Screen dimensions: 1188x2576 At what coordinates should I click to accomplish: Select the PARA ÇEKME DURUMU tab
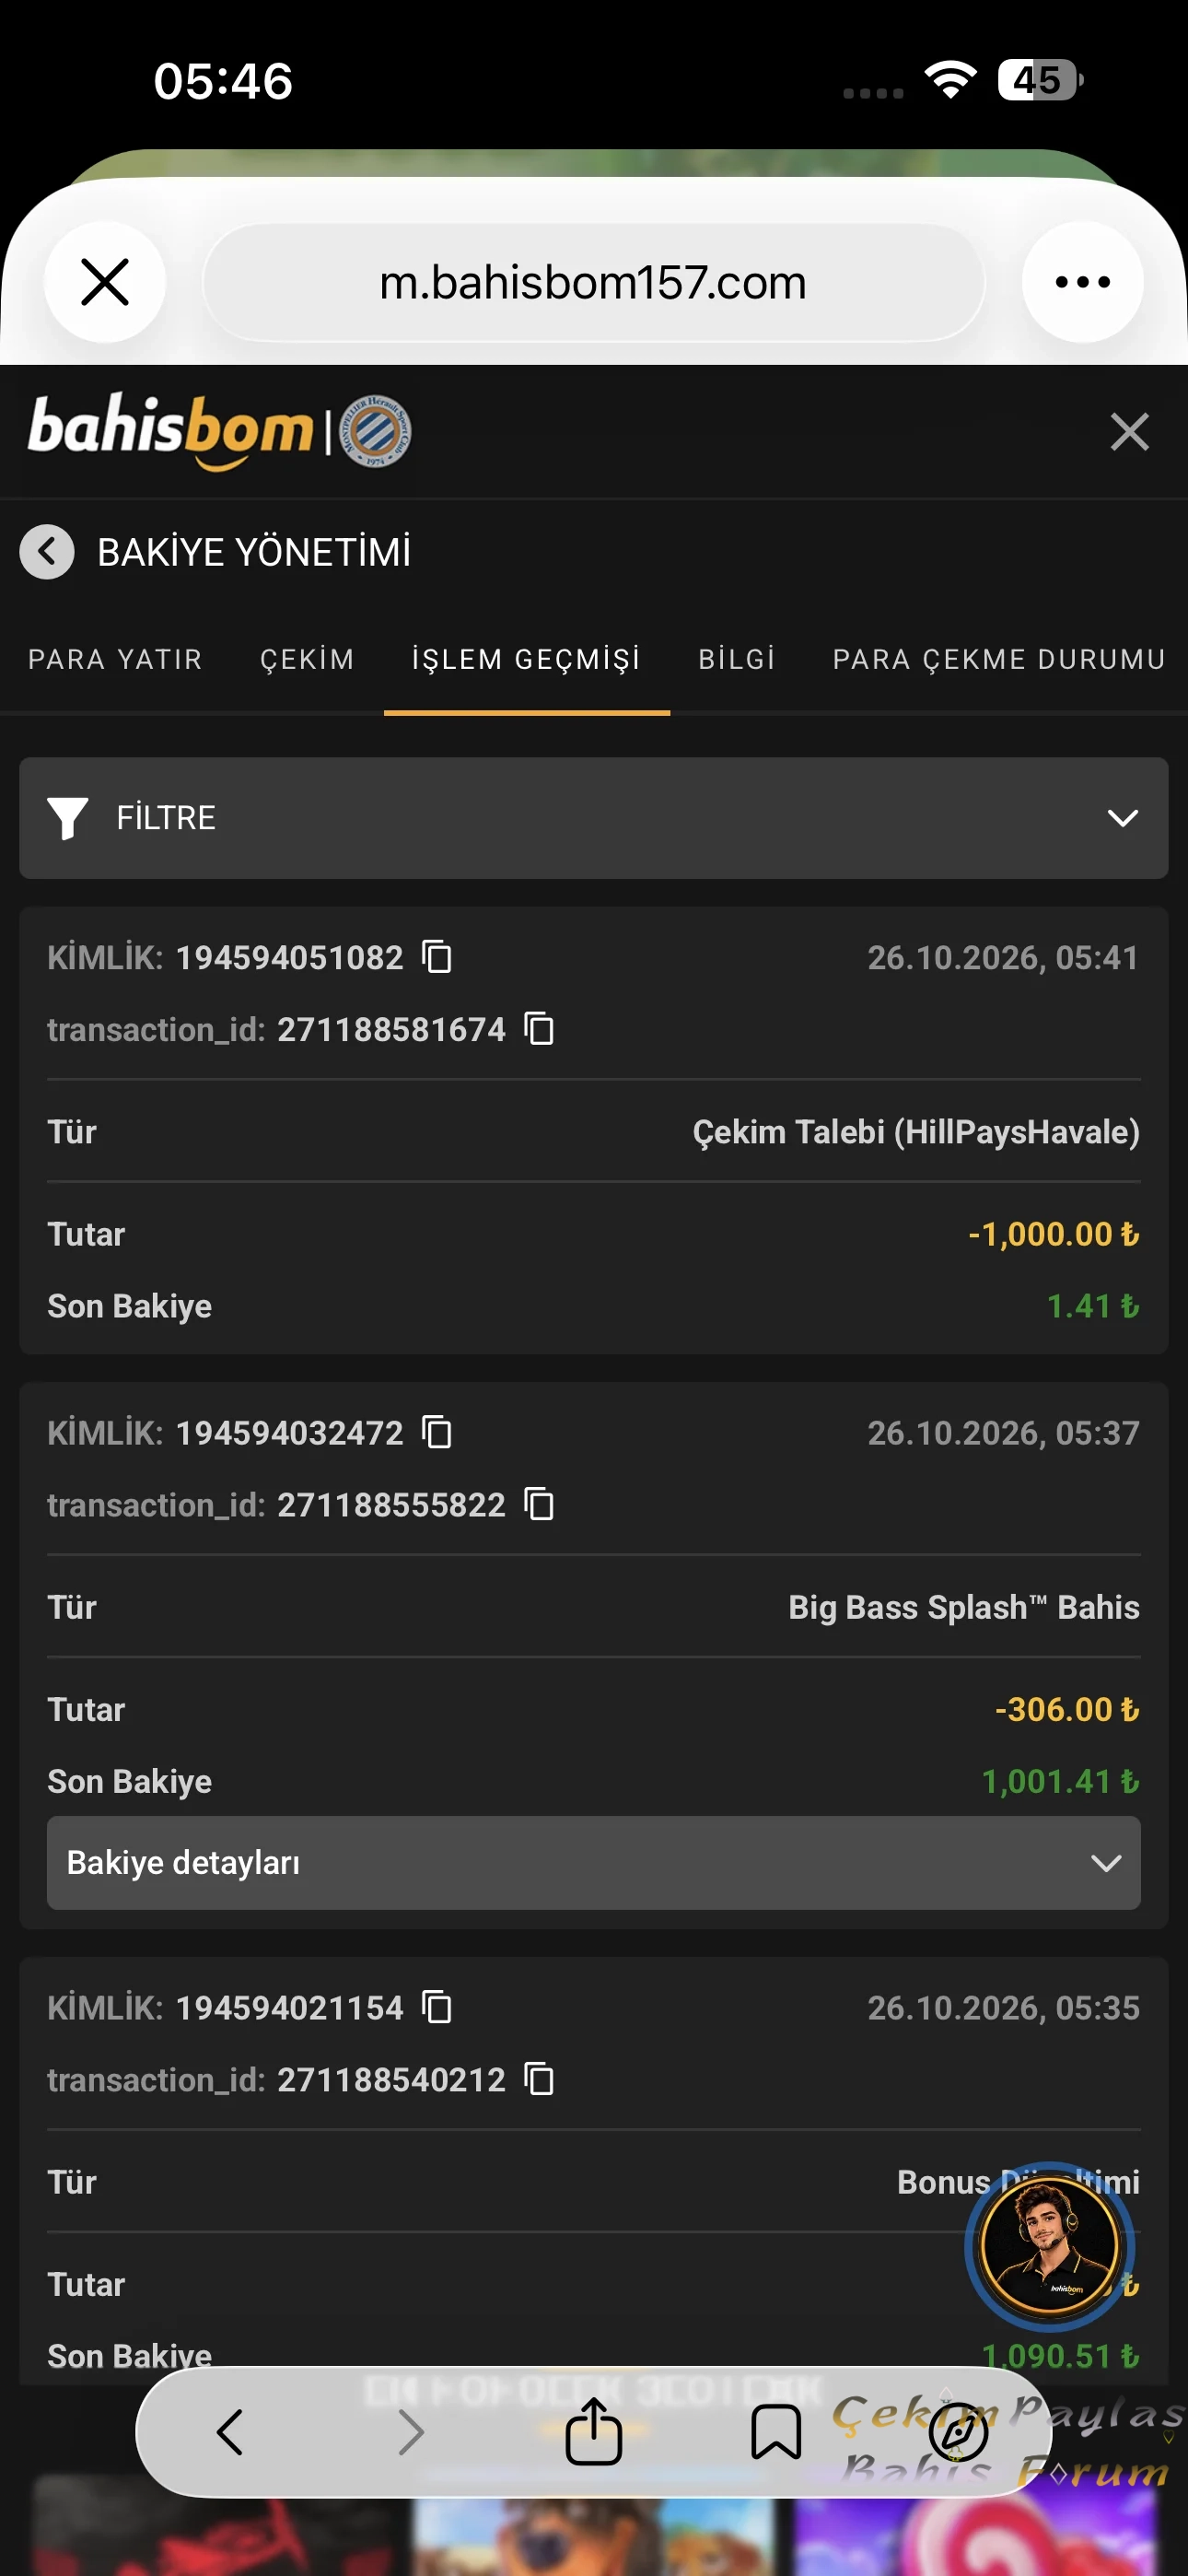(x=999, y=659)
